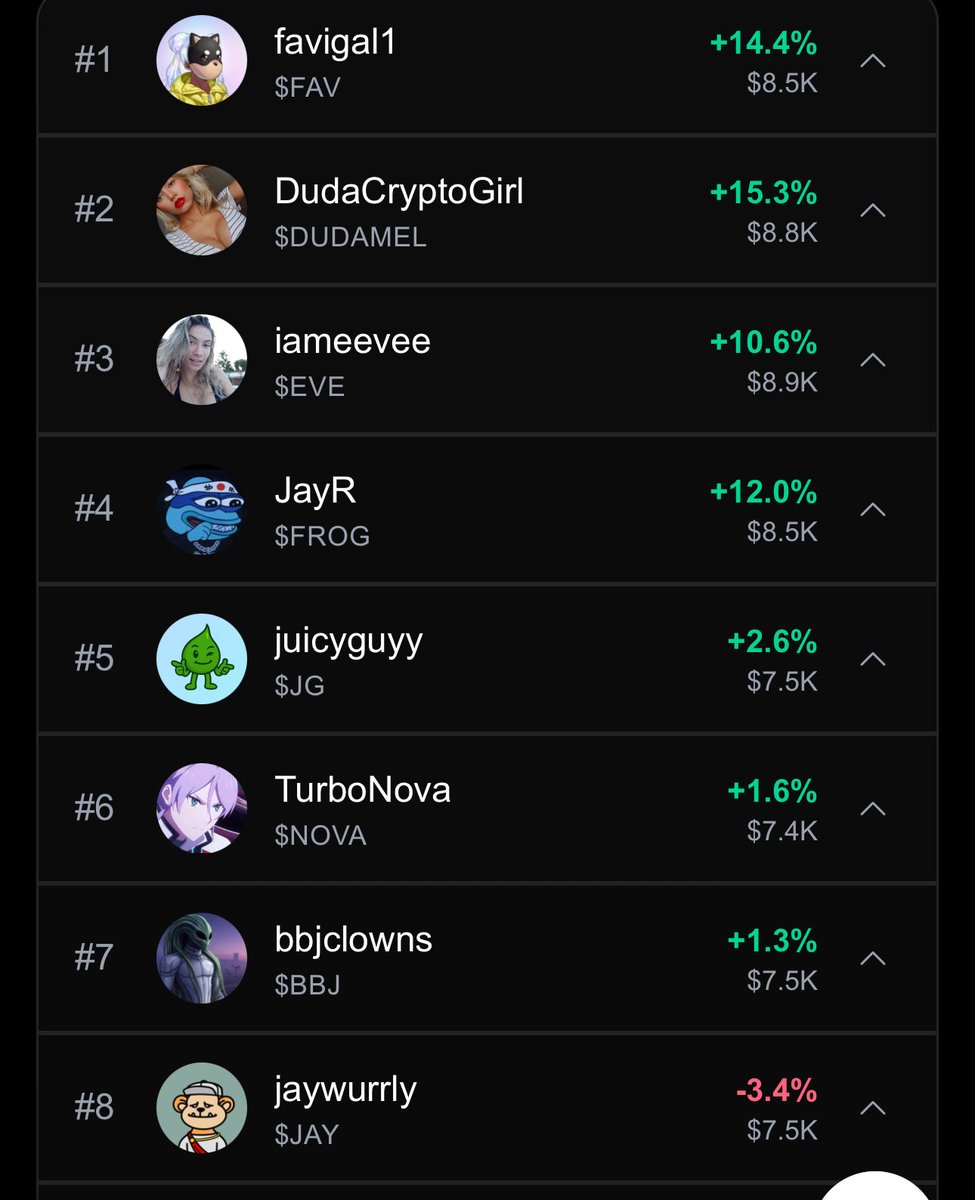Collapse the favigal1 row chevron

coord(872,61)
